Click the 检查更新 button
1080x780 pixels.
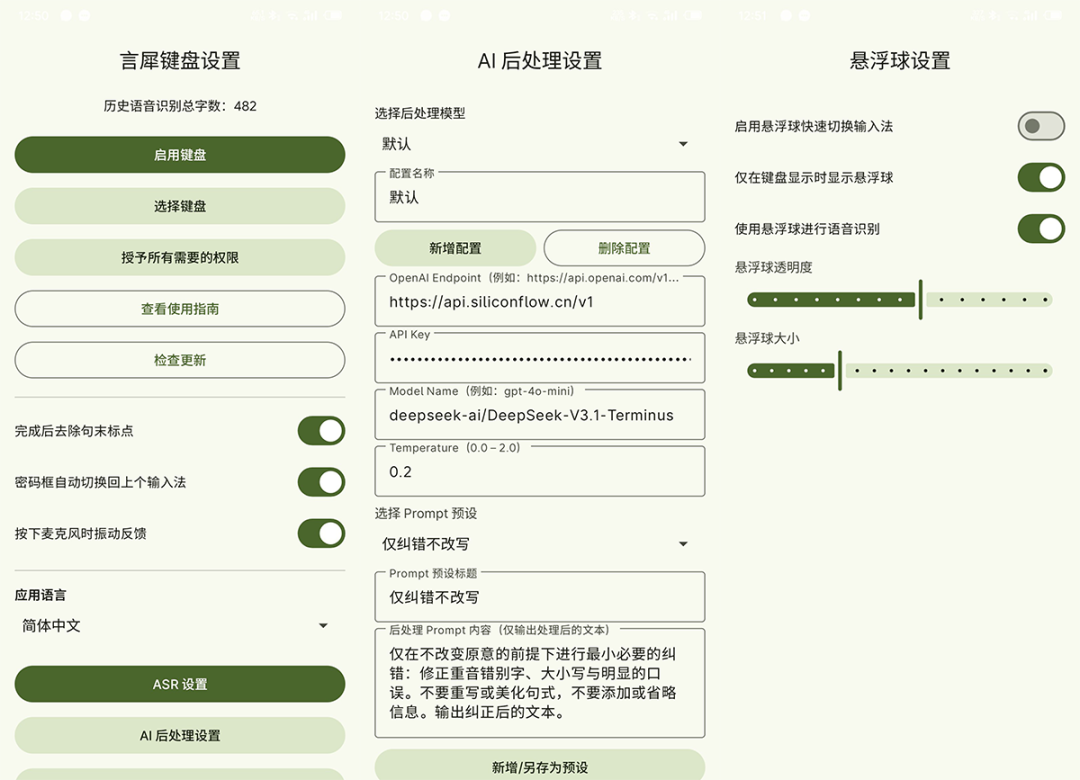(x=180, y=360)
